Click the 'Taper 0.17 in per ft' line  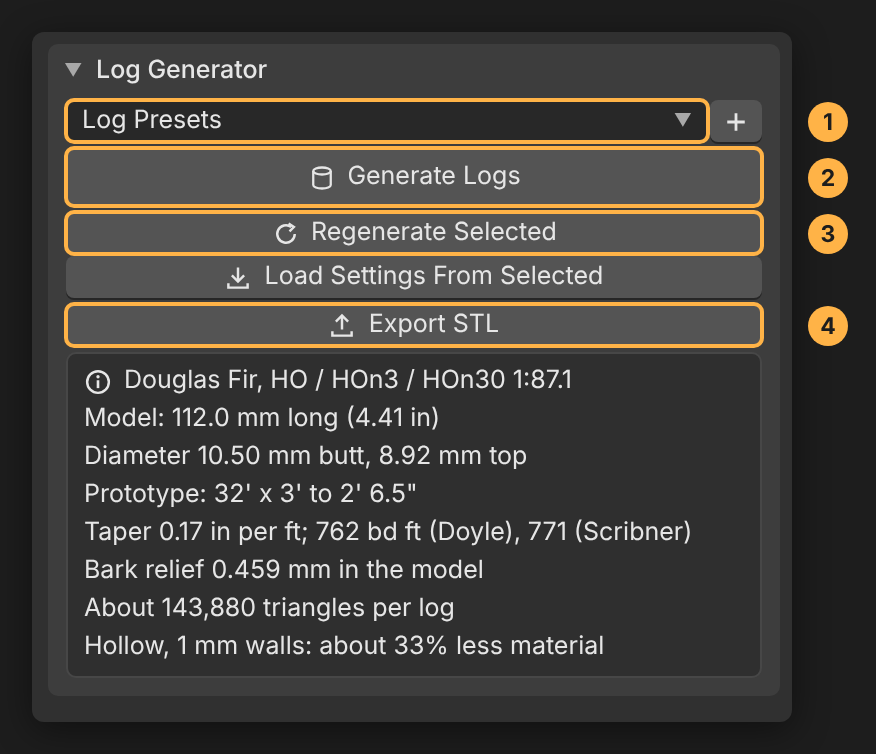(x=388, y=532)
